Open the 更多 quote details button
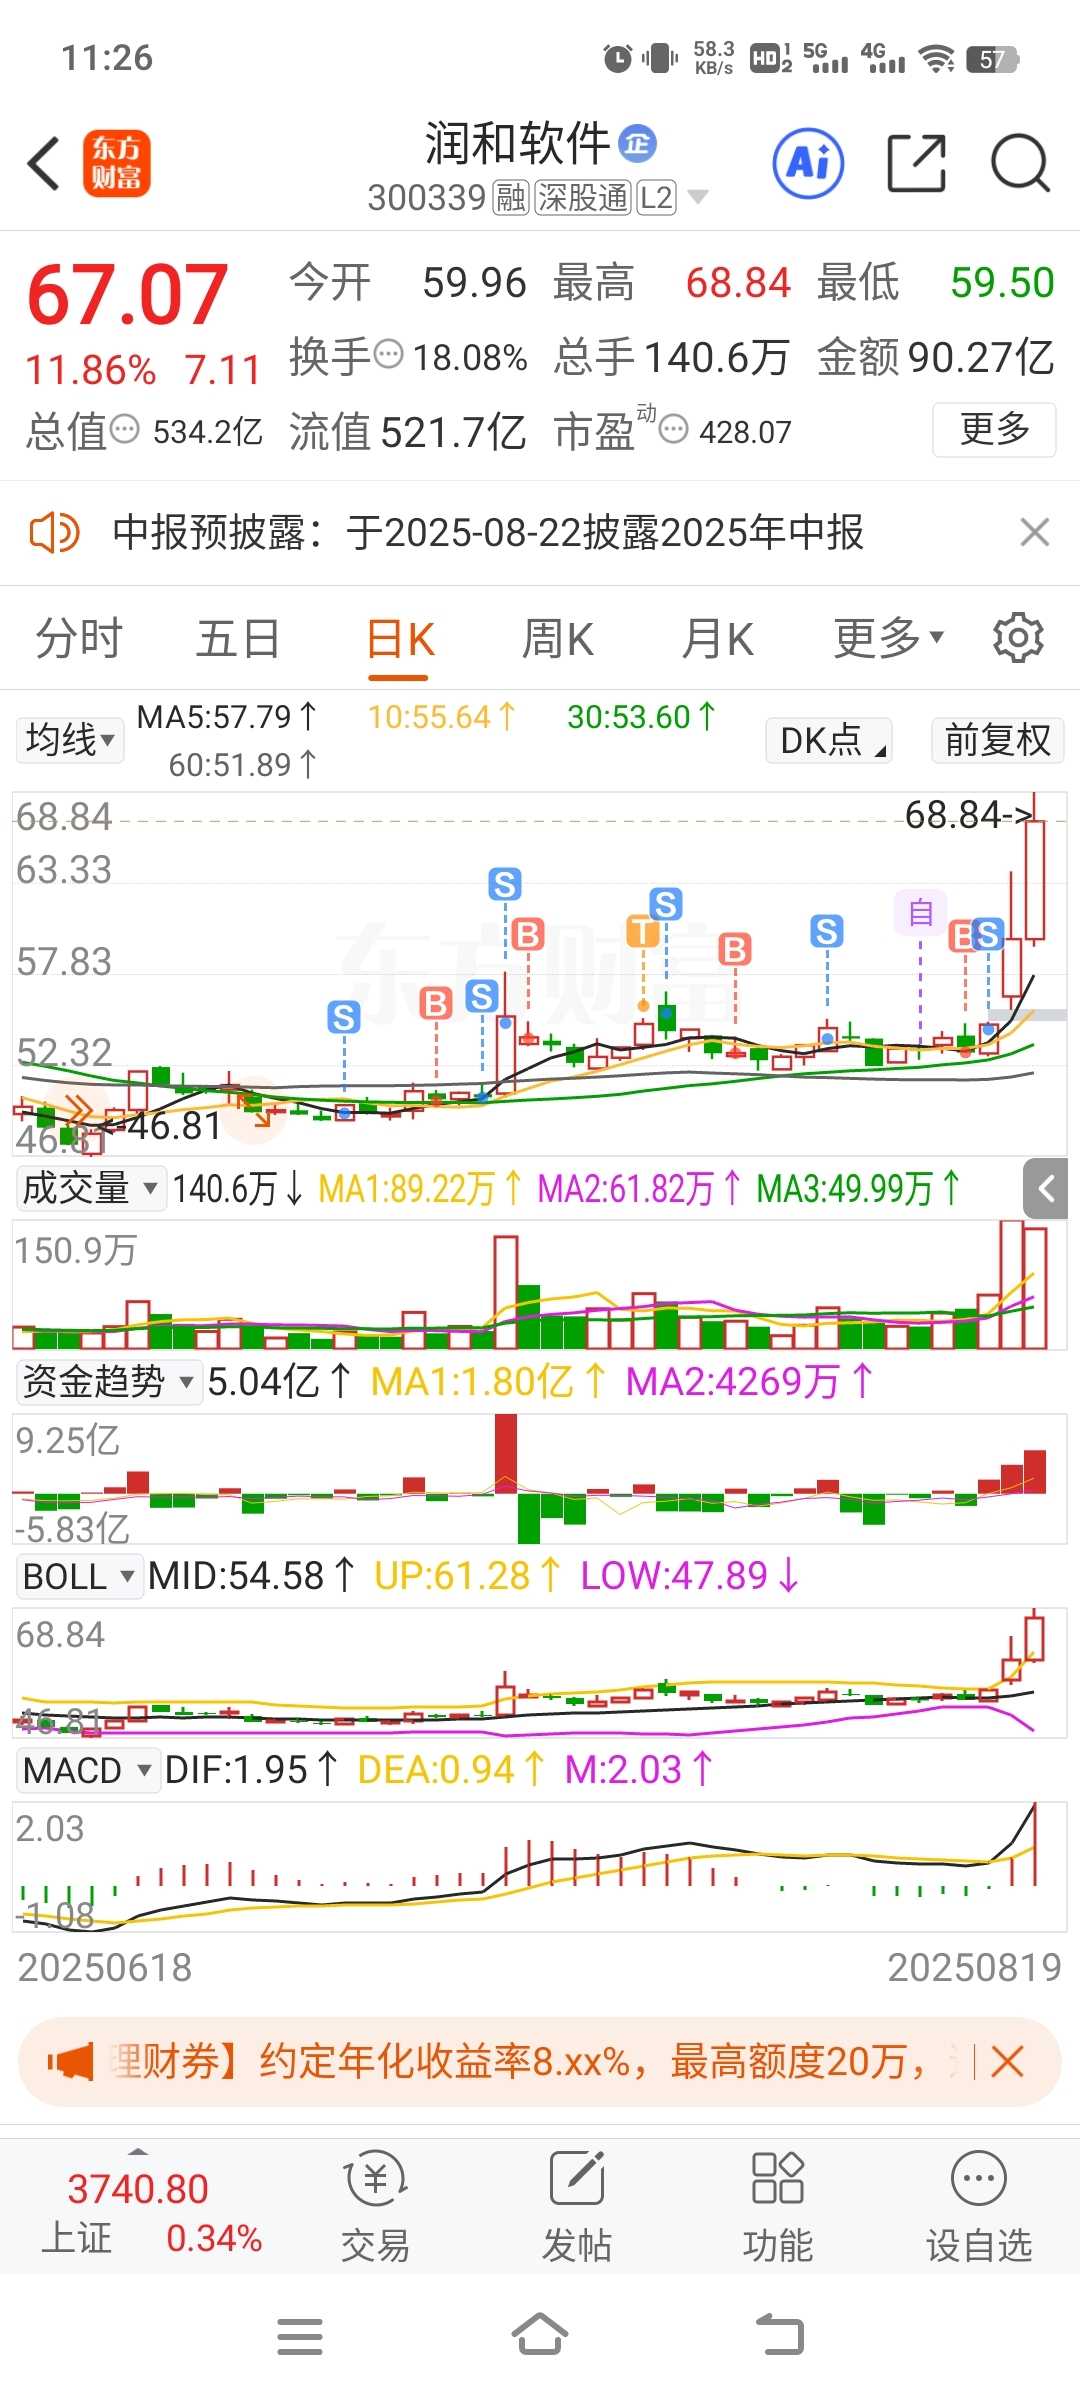1080x2400 pixels. 994,429
